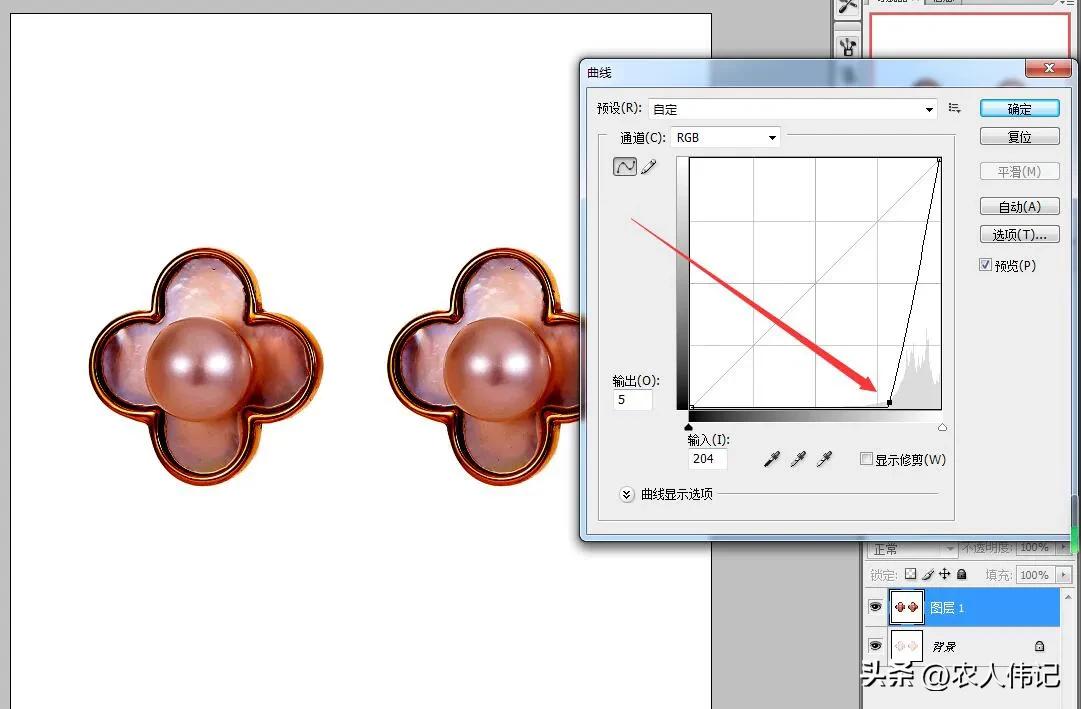The image size is (1081, 709).
Task: Click the 自动(A) auto button
Action: tap(1019, 207)
